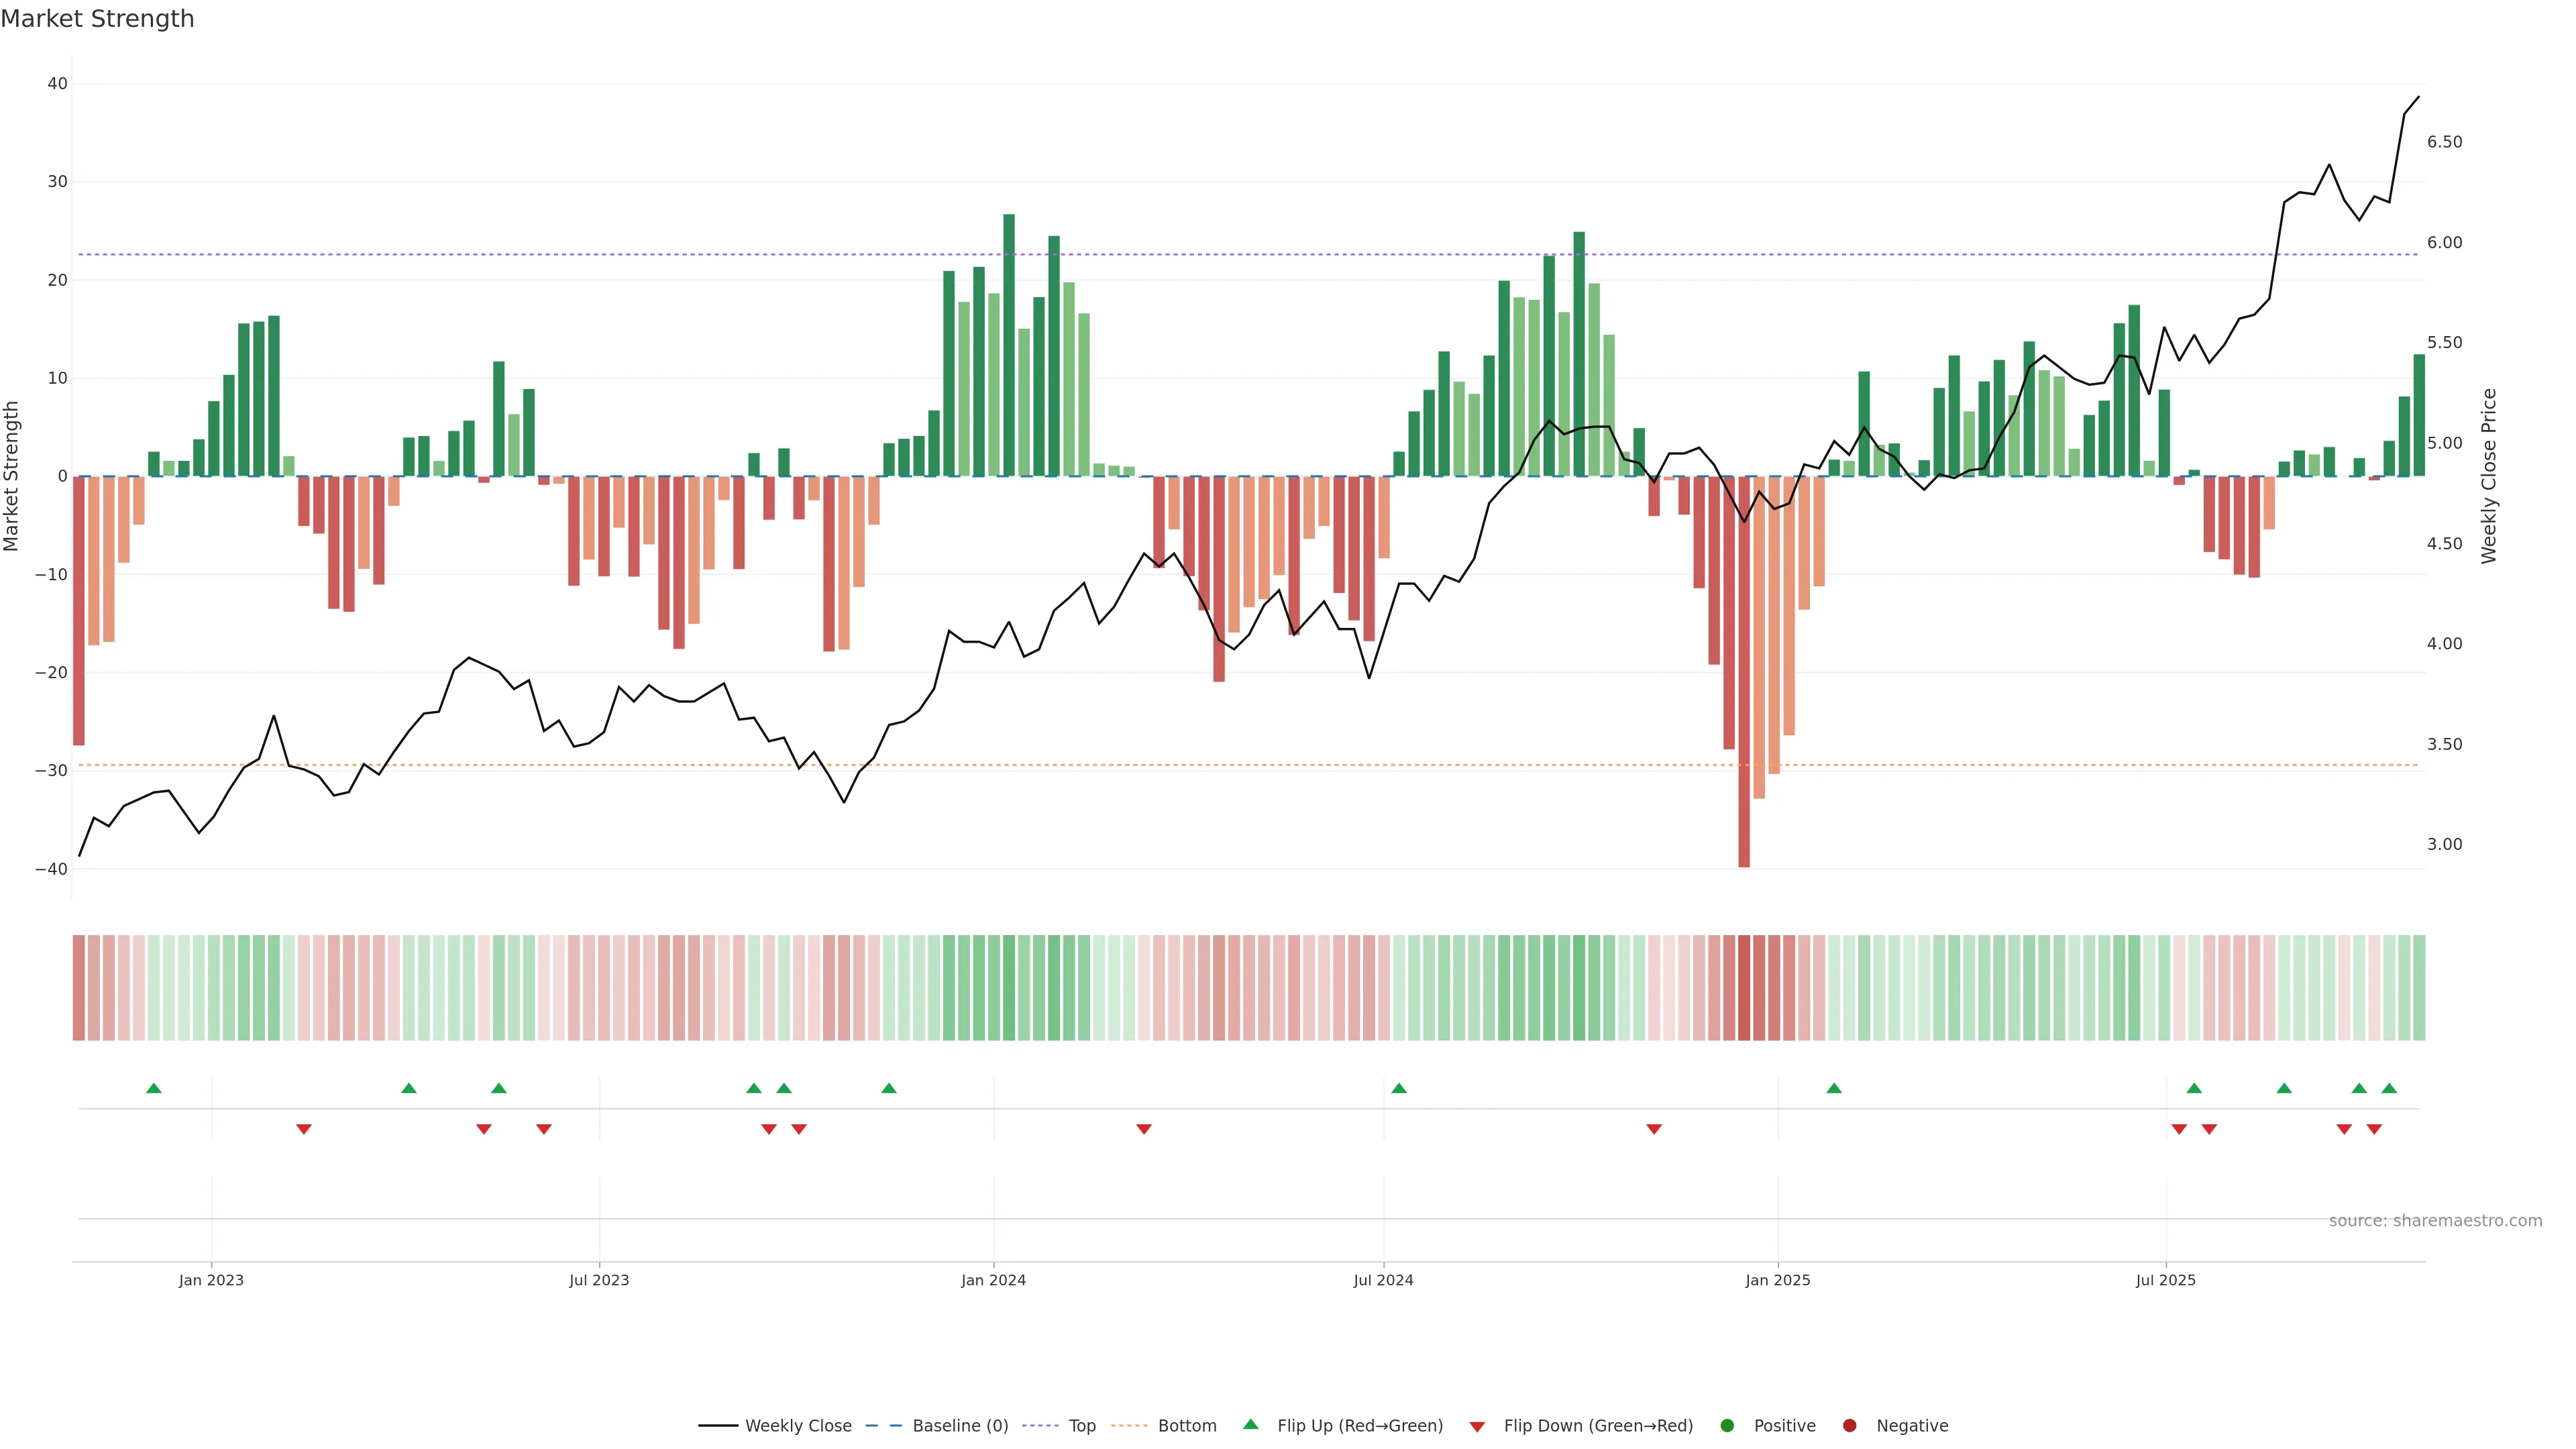This screenshot has width=2576, height=1449.
Task: Click the Jan 2024 x-axis label
Action: [993, 1280]
